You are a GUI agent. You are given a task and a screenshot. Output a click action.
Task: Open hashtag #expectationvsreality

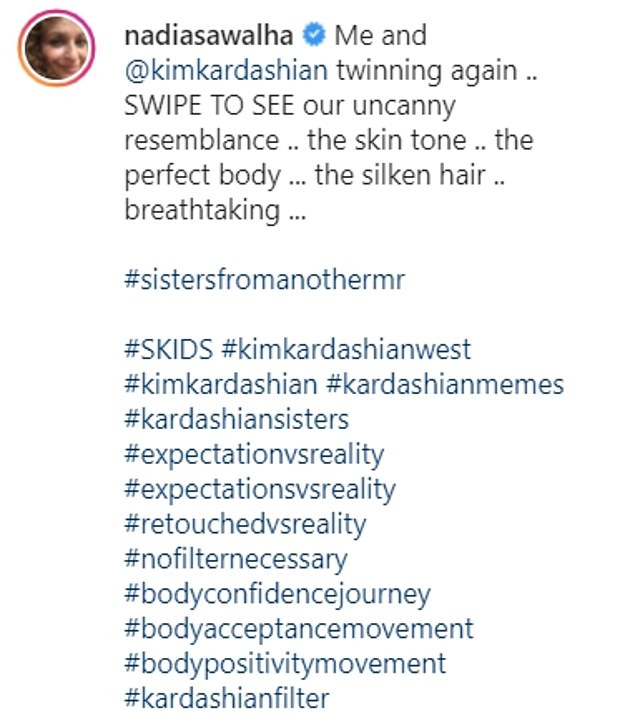[x=254, y=455]
